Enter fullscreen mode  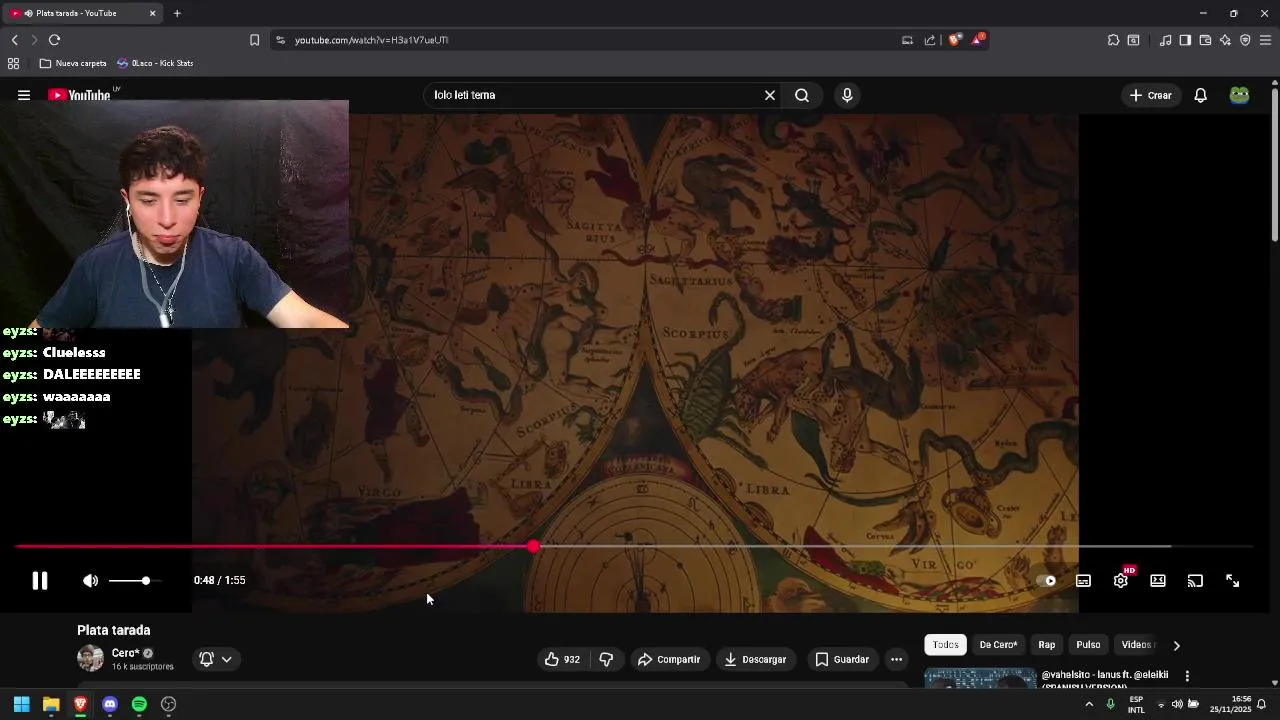[x=1233, y=581]
